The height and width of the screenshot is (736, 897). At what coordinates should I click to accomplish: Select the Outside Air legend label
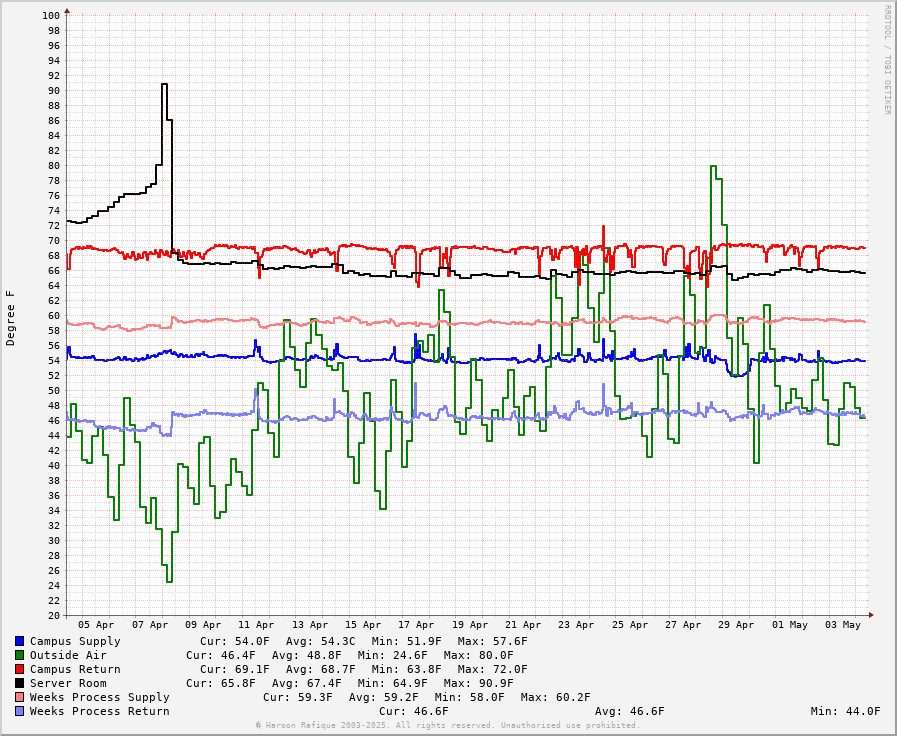[x=68, y=655]
